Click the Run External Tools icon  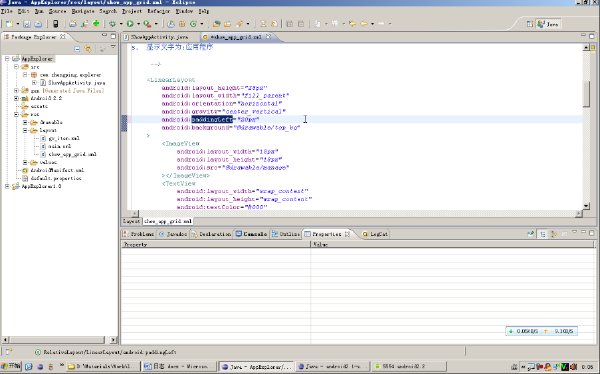[x=147, y=24]
